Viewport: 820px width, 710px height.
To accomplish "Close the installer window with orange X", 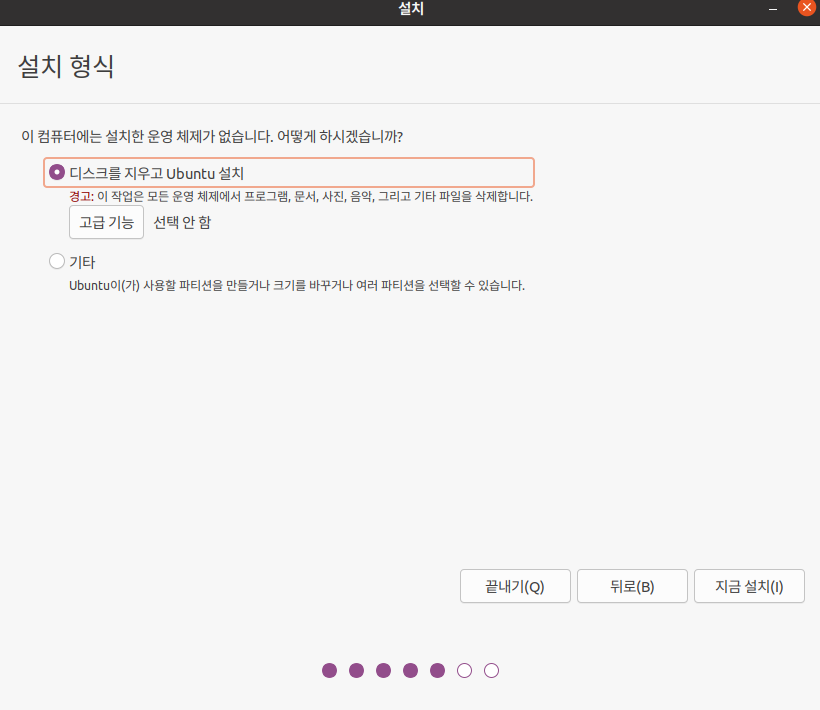I will tap(806, 8).
